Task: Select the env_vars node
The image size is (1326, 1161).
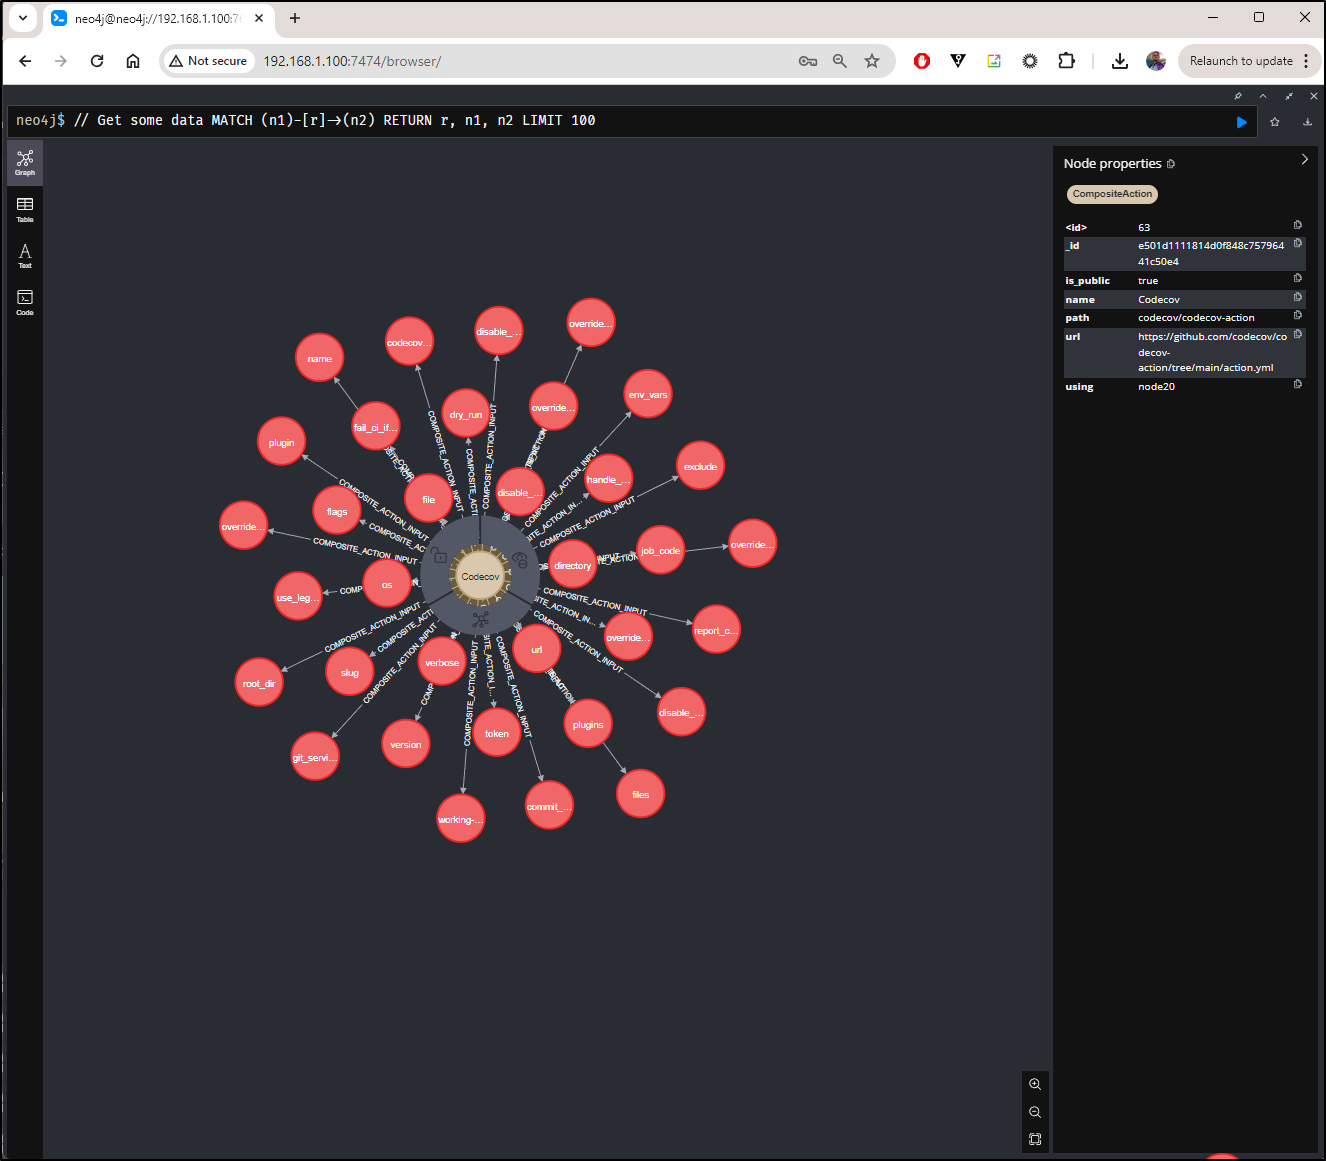Action: (x=647, y=395)
